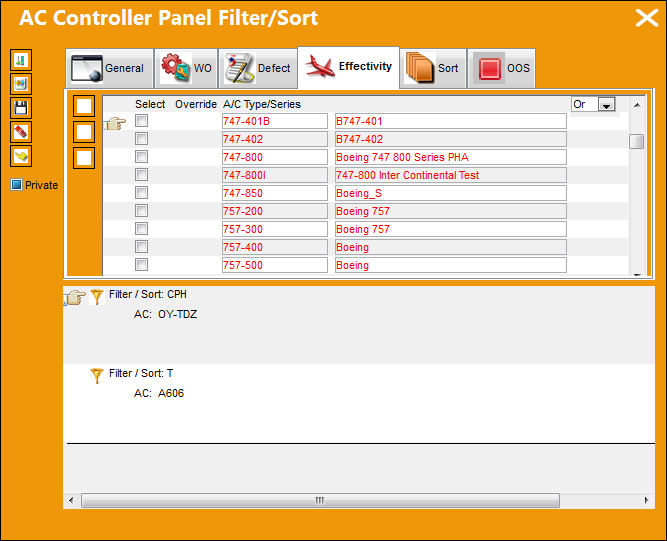This screenshot has height=541, width=667.
Task: Click the funnel icon next to Filter / Sort: CPH
Action: 97,296
